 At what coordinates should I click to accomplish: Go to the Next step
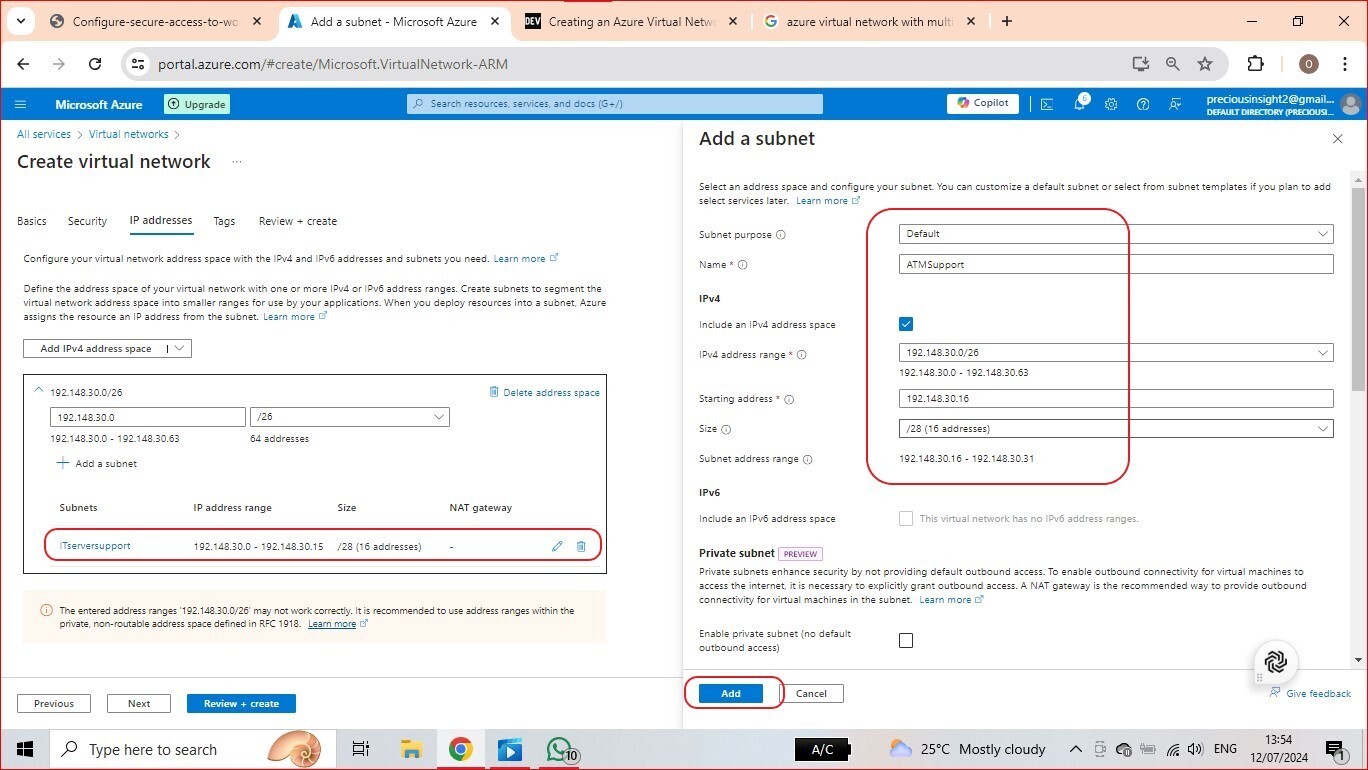(x=139, y=703)
